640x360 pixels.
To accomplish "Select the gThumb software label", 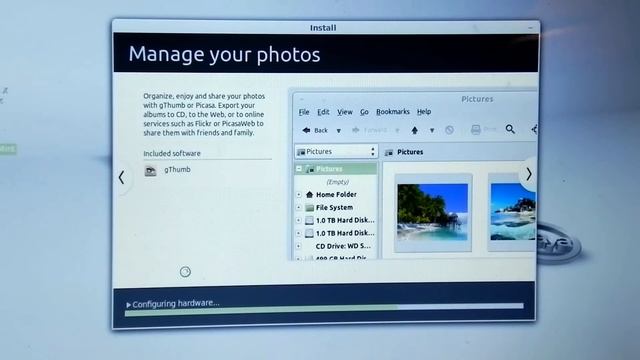I will [x=177, y=169].
